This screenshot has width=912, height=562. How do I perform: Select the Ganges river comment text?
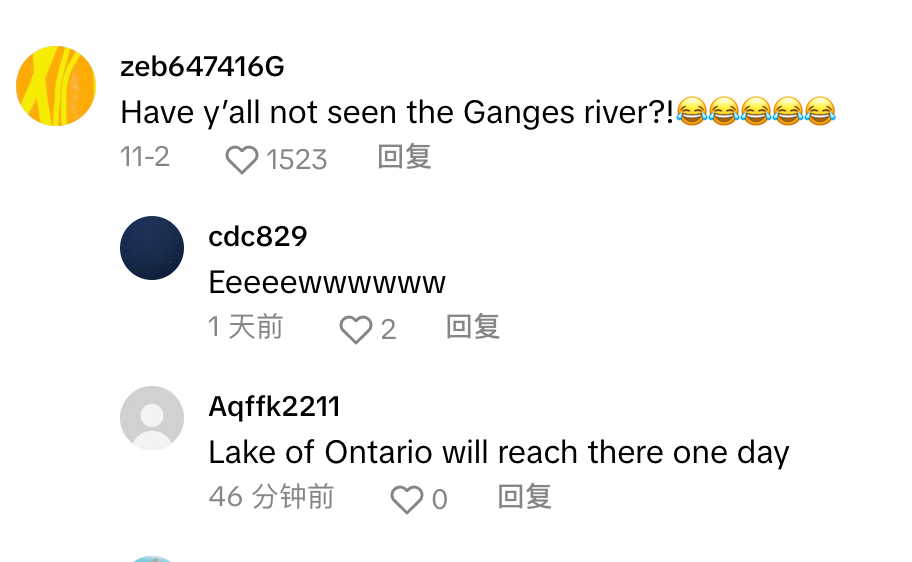click(478, 112)
